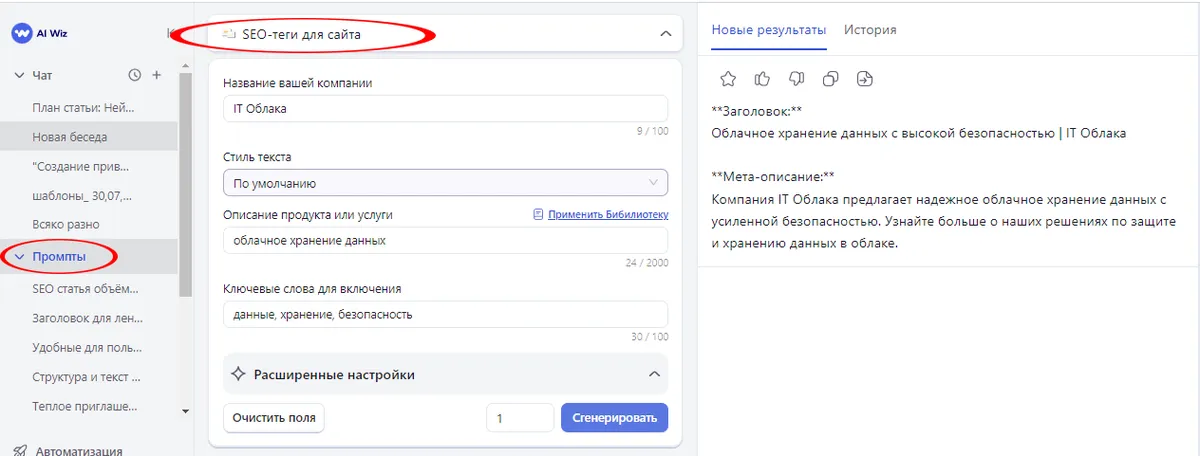This screenshot has height=456, width=1200.
Task: Focus the Описание продукта или услуги field
Action: [445, 240]
